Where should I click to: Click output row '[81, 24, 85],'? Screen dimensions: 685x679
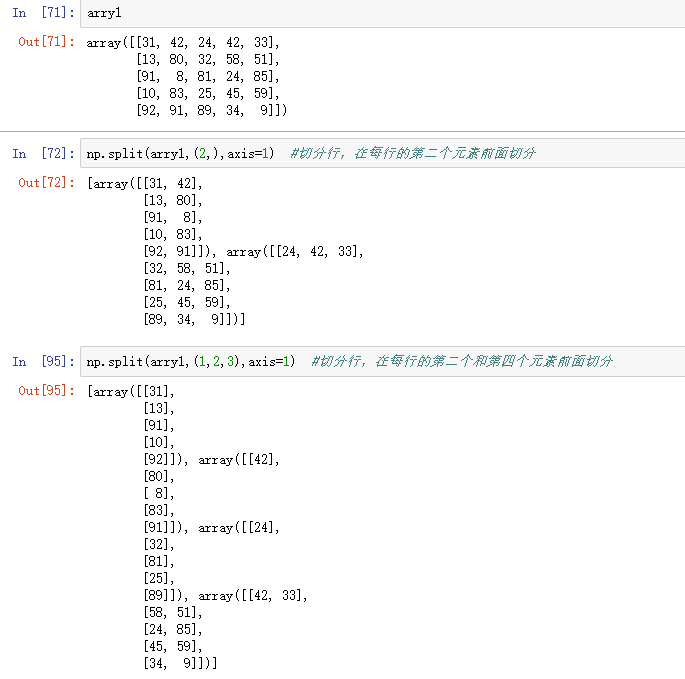pyautogui.click(x=187, y=285)
